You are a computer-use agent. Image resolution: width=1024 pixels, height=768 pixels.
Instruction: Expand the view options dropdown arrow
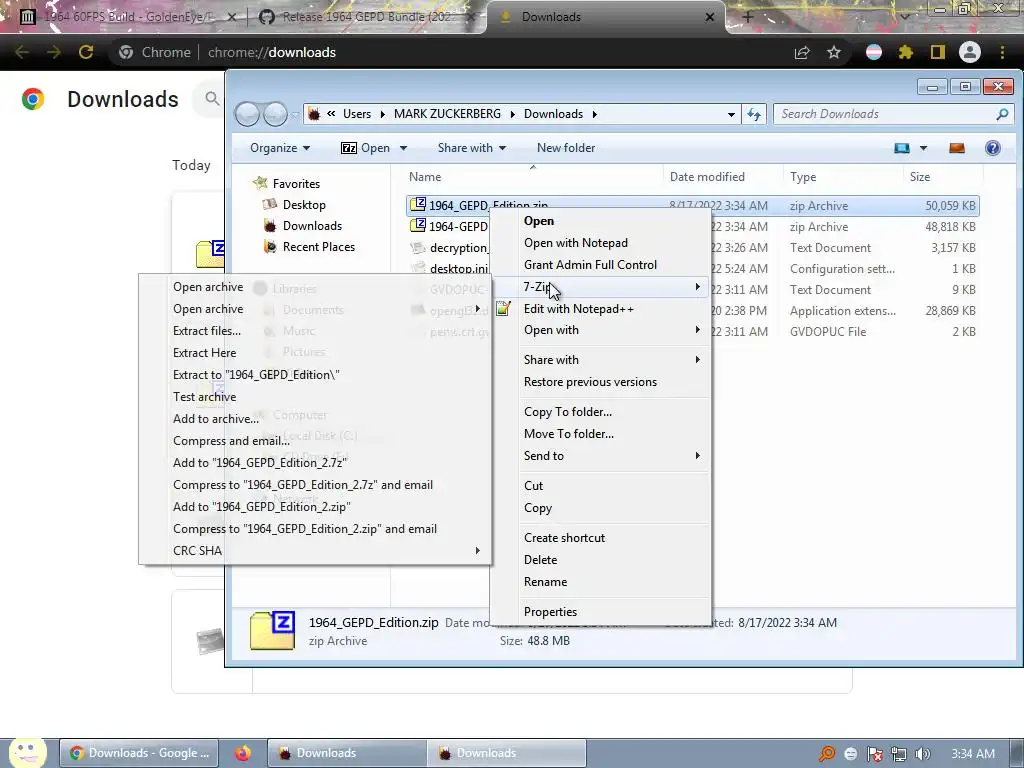(x=923, y=148)
